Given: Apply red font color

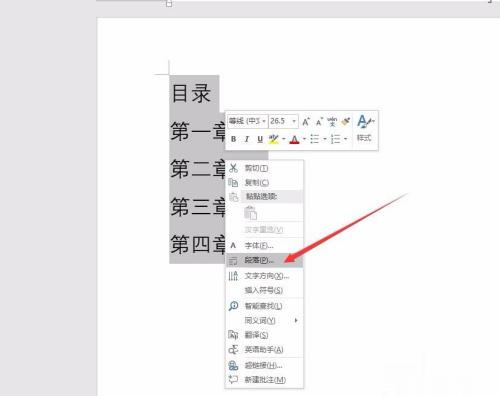Looking at the screenshot, I should (x=294, y=139).
